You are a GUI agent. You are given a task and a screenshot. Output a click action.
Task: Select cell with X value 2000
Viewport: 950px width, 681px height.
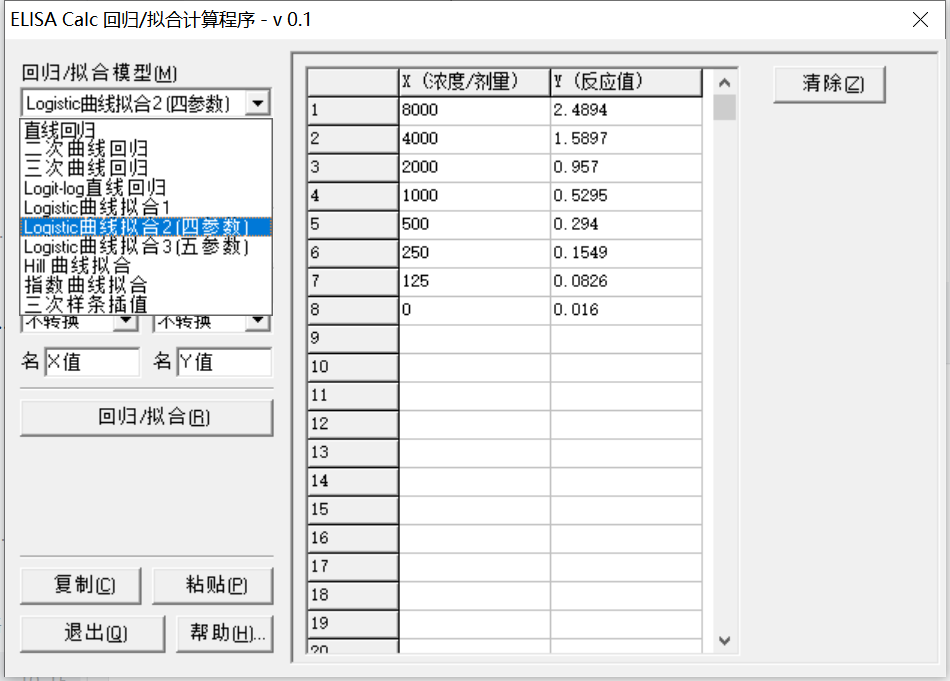(x=474, y=168)
